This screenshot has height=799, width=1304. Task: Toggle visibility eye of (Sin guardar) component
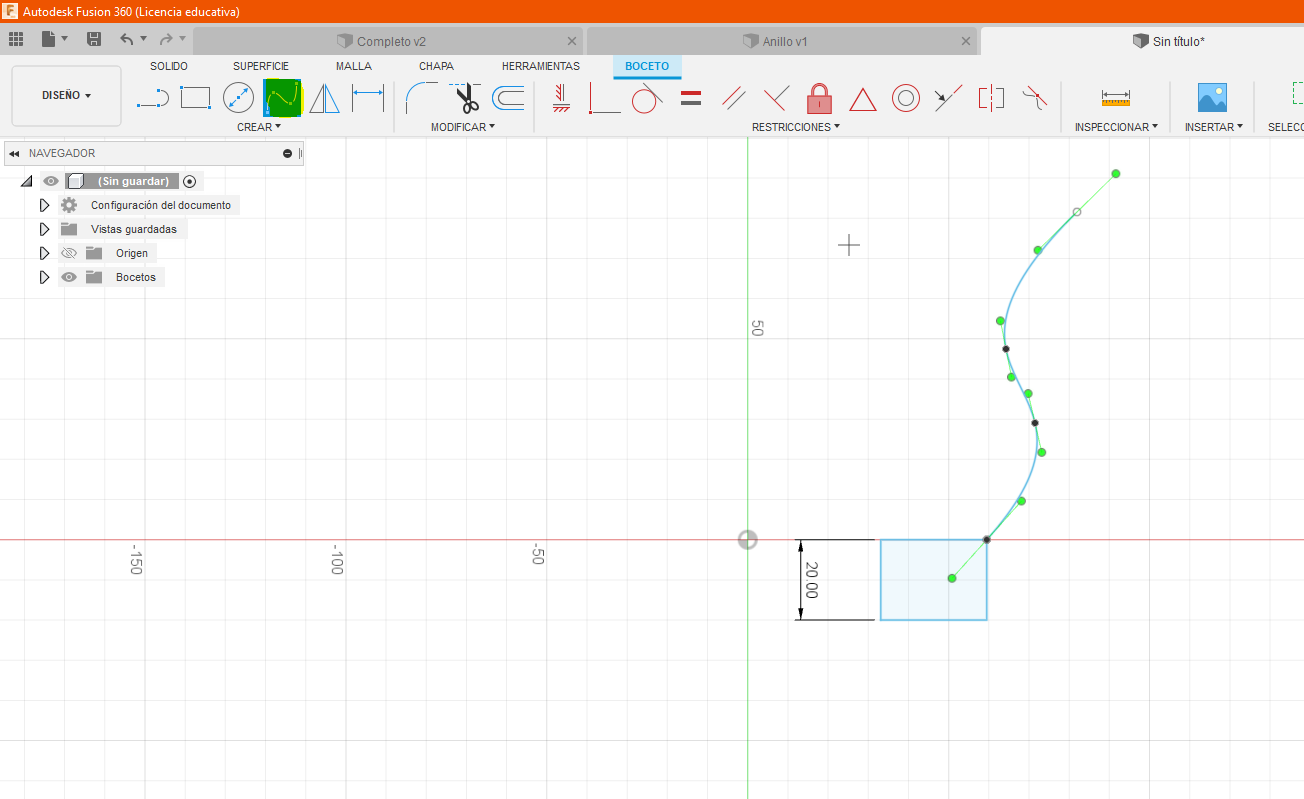51,181
